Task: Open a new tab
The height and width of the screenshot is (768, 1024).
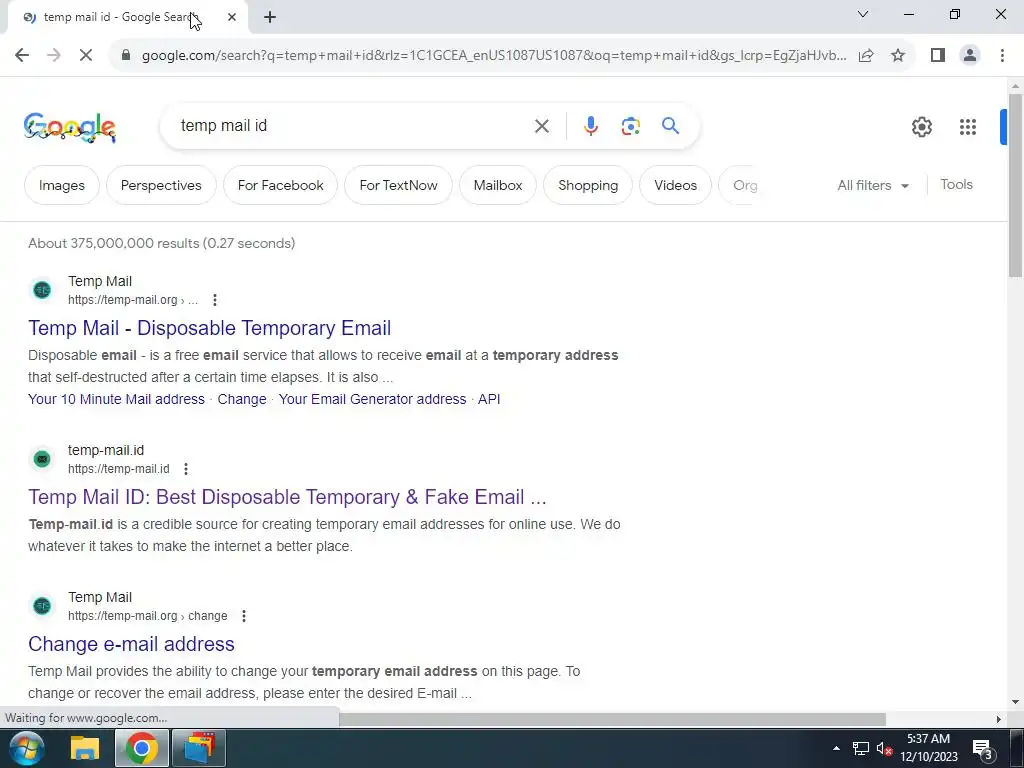Action: (270, 18)
